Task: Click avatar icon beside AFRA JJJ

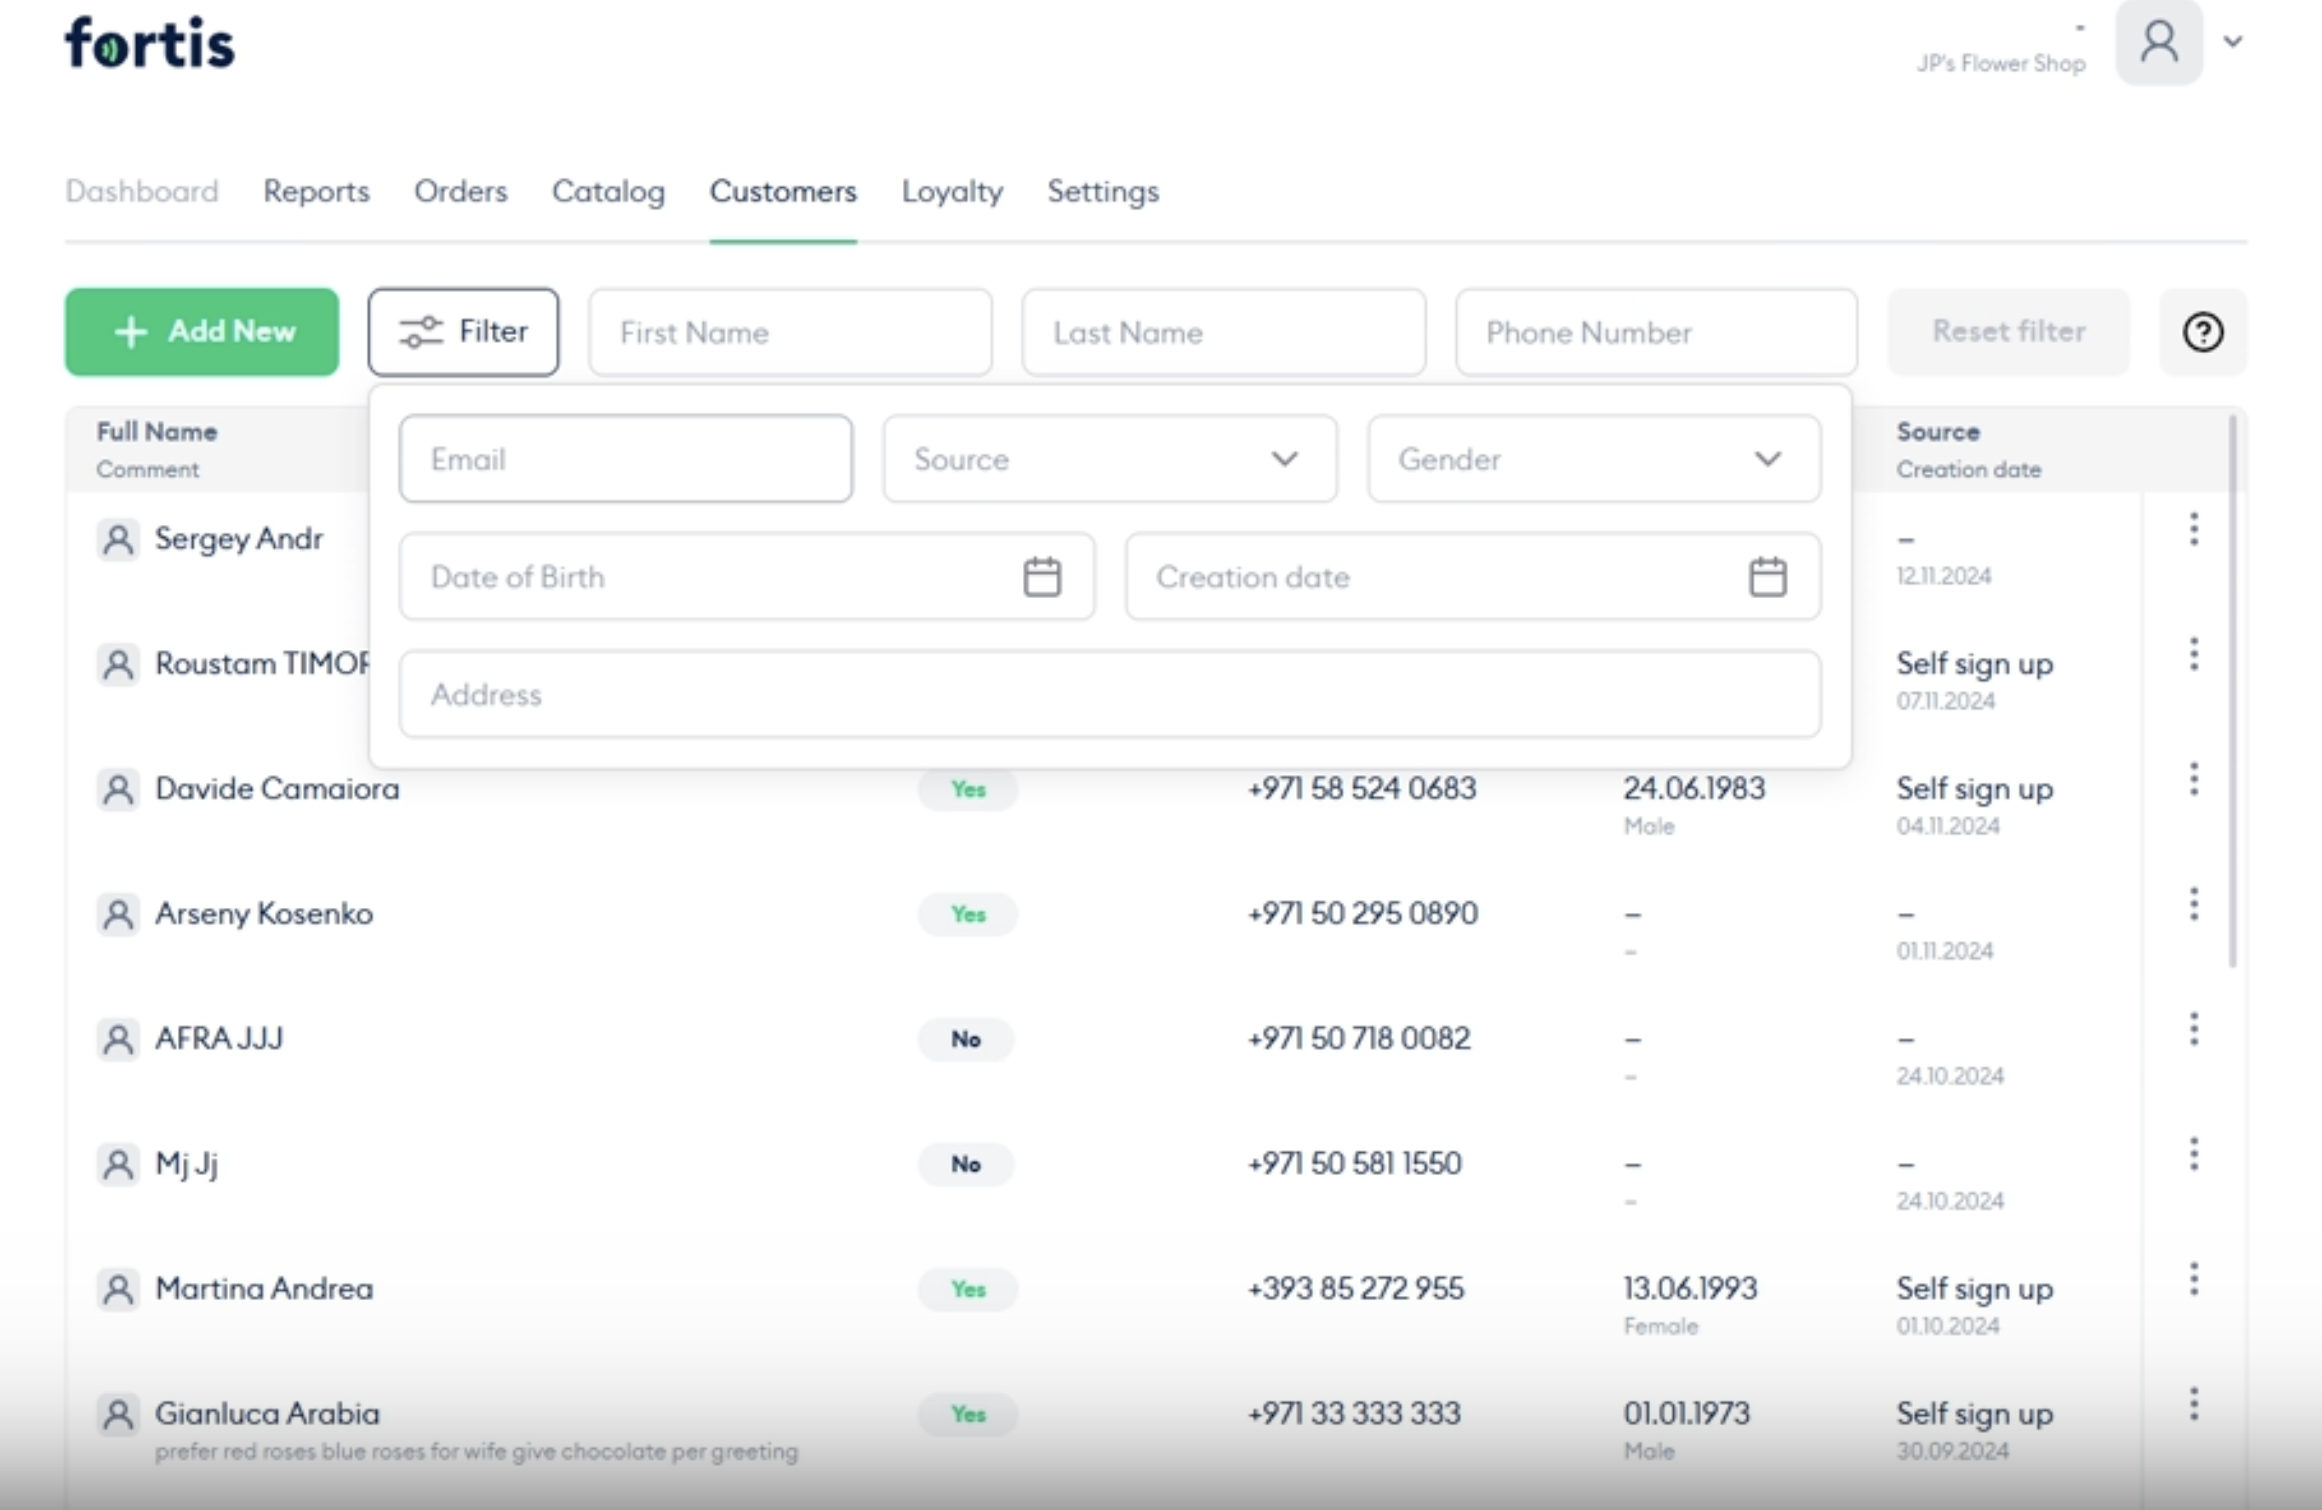Action: pos(118,1039)
